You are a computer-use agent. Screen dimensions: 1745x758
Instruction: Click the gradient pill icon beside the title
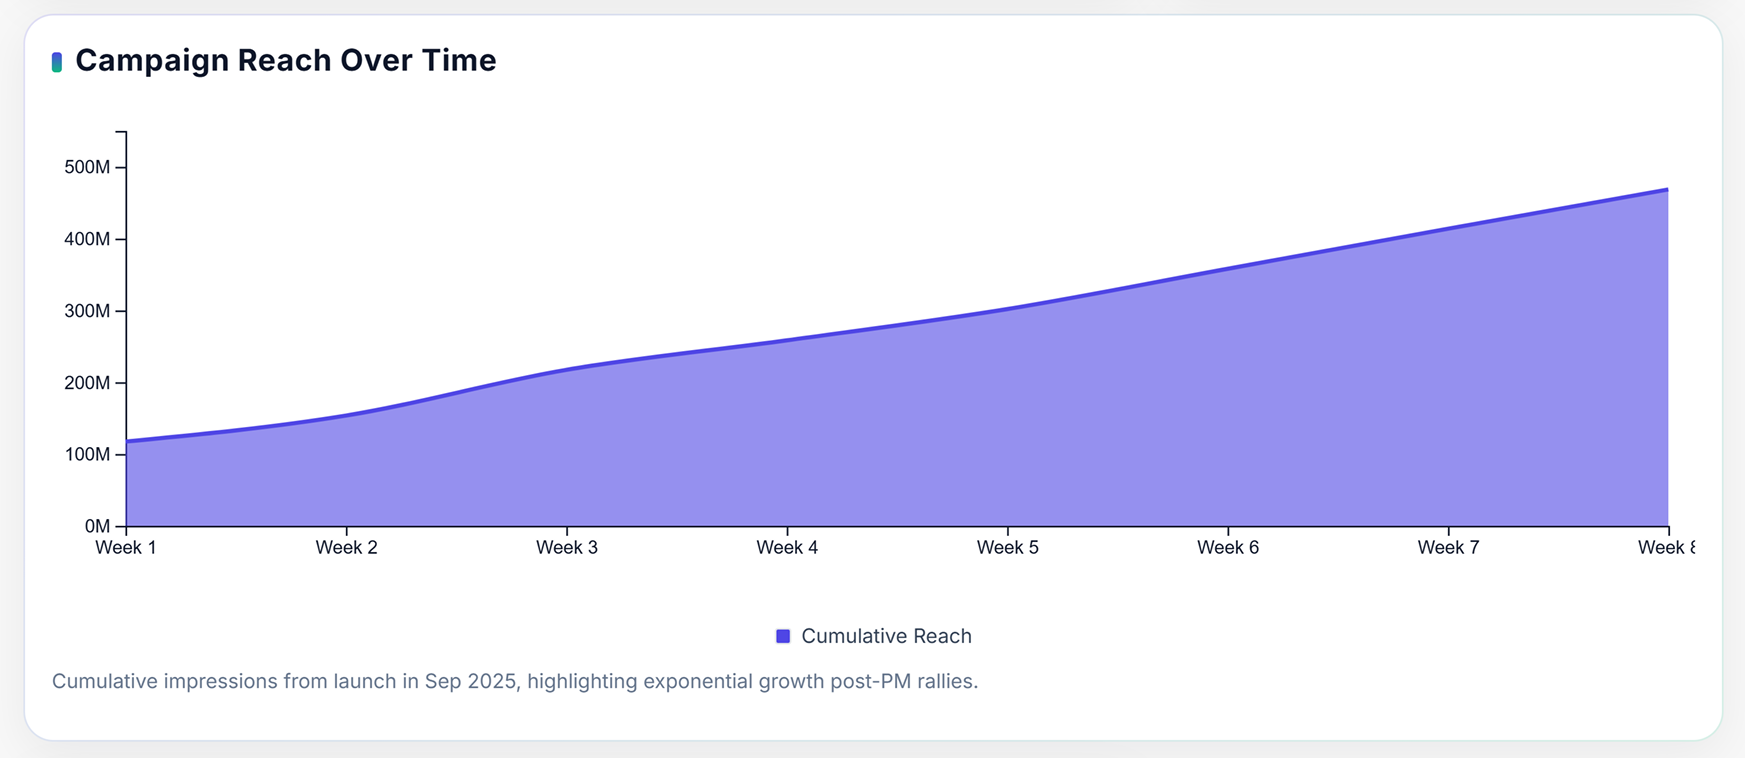click(x=57, y=62)
